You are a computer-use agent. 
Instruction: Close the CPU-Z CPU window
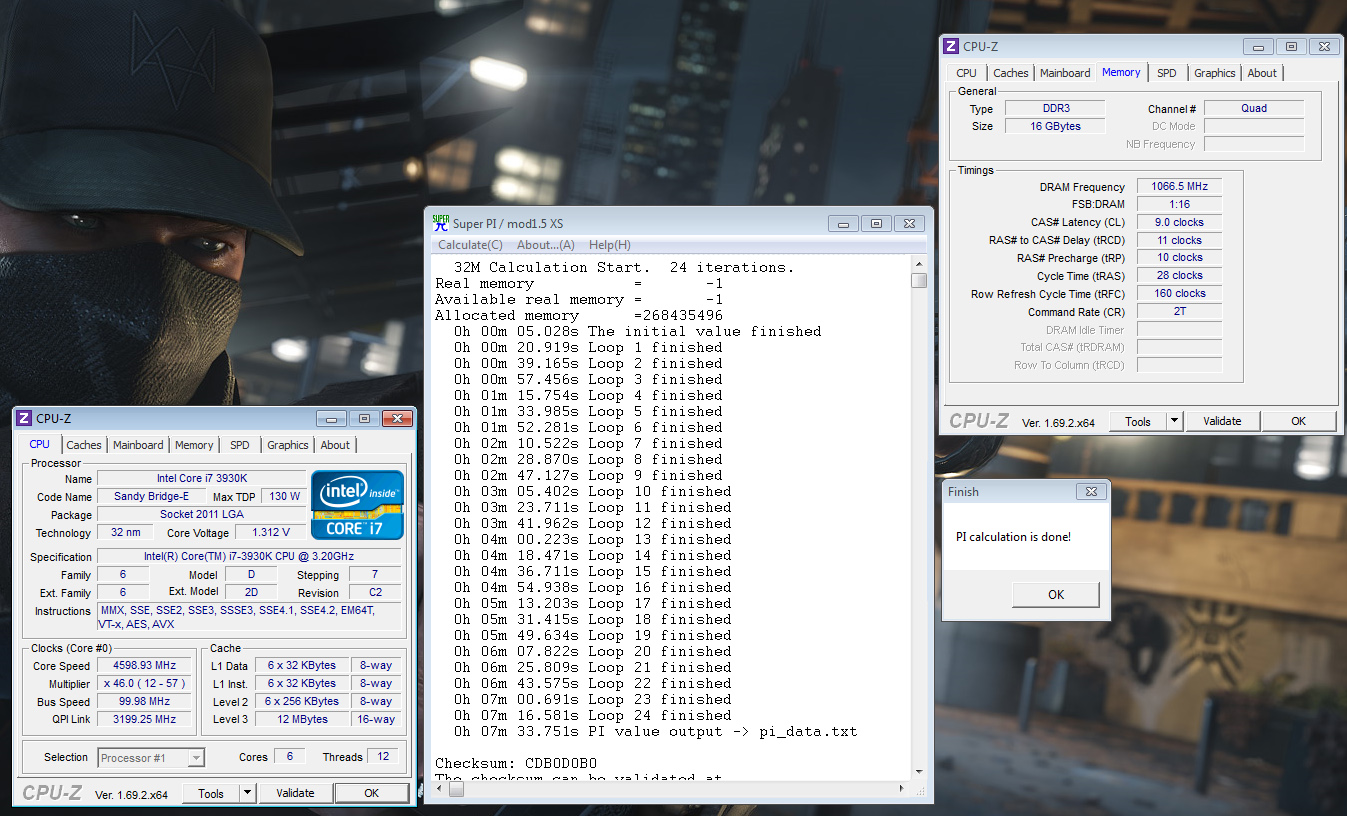397,419
